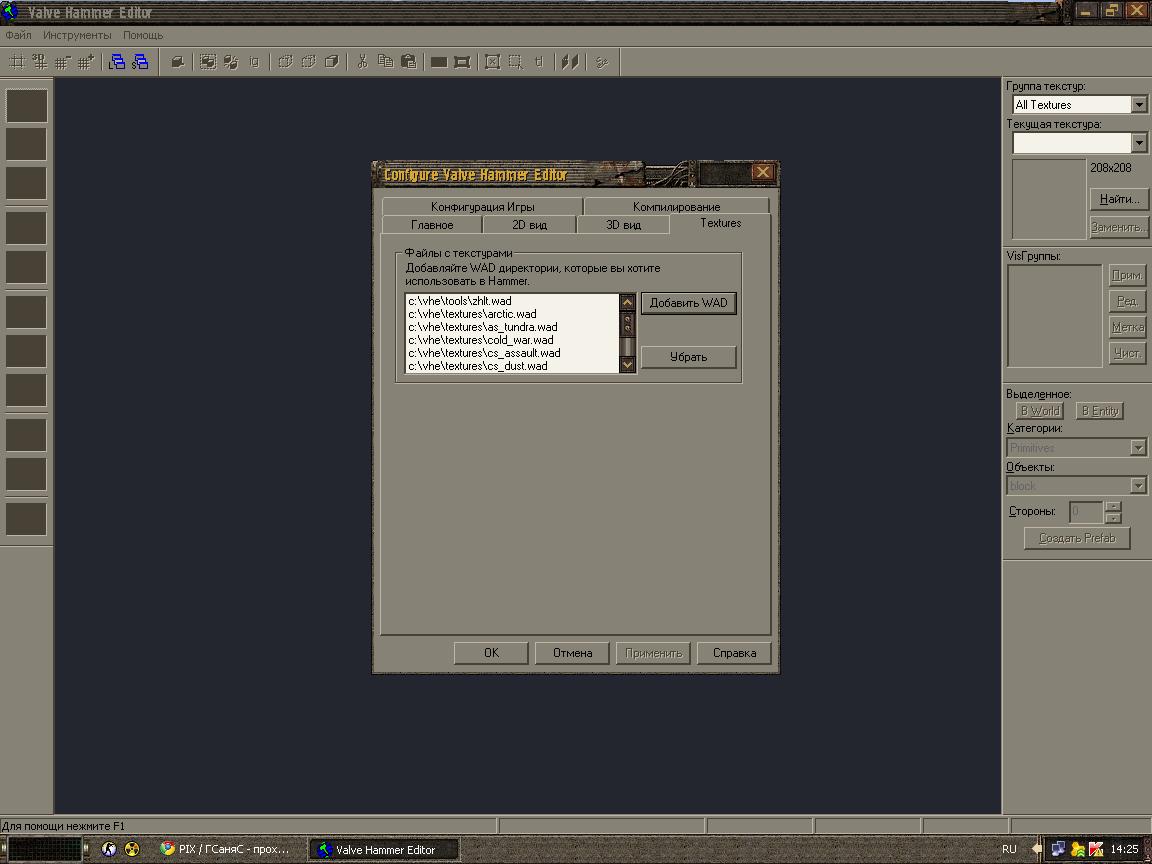The width and height of the screenshot is (1152, 864).
Task: Expand the Primitives category dropdown
Action: pyautogui.click(x=1138, y=448)
